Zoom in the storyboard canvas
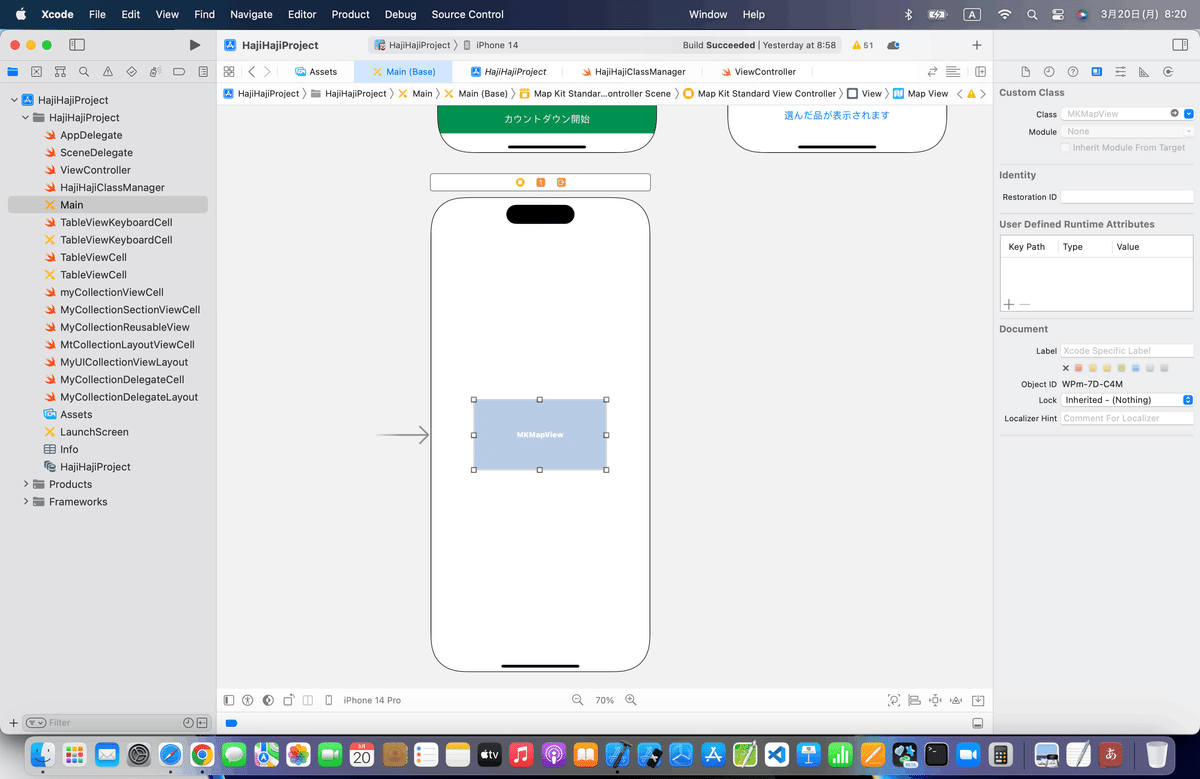Viewport: 1200px width, 779px height. pyautogui.click(x=631, y=700)
